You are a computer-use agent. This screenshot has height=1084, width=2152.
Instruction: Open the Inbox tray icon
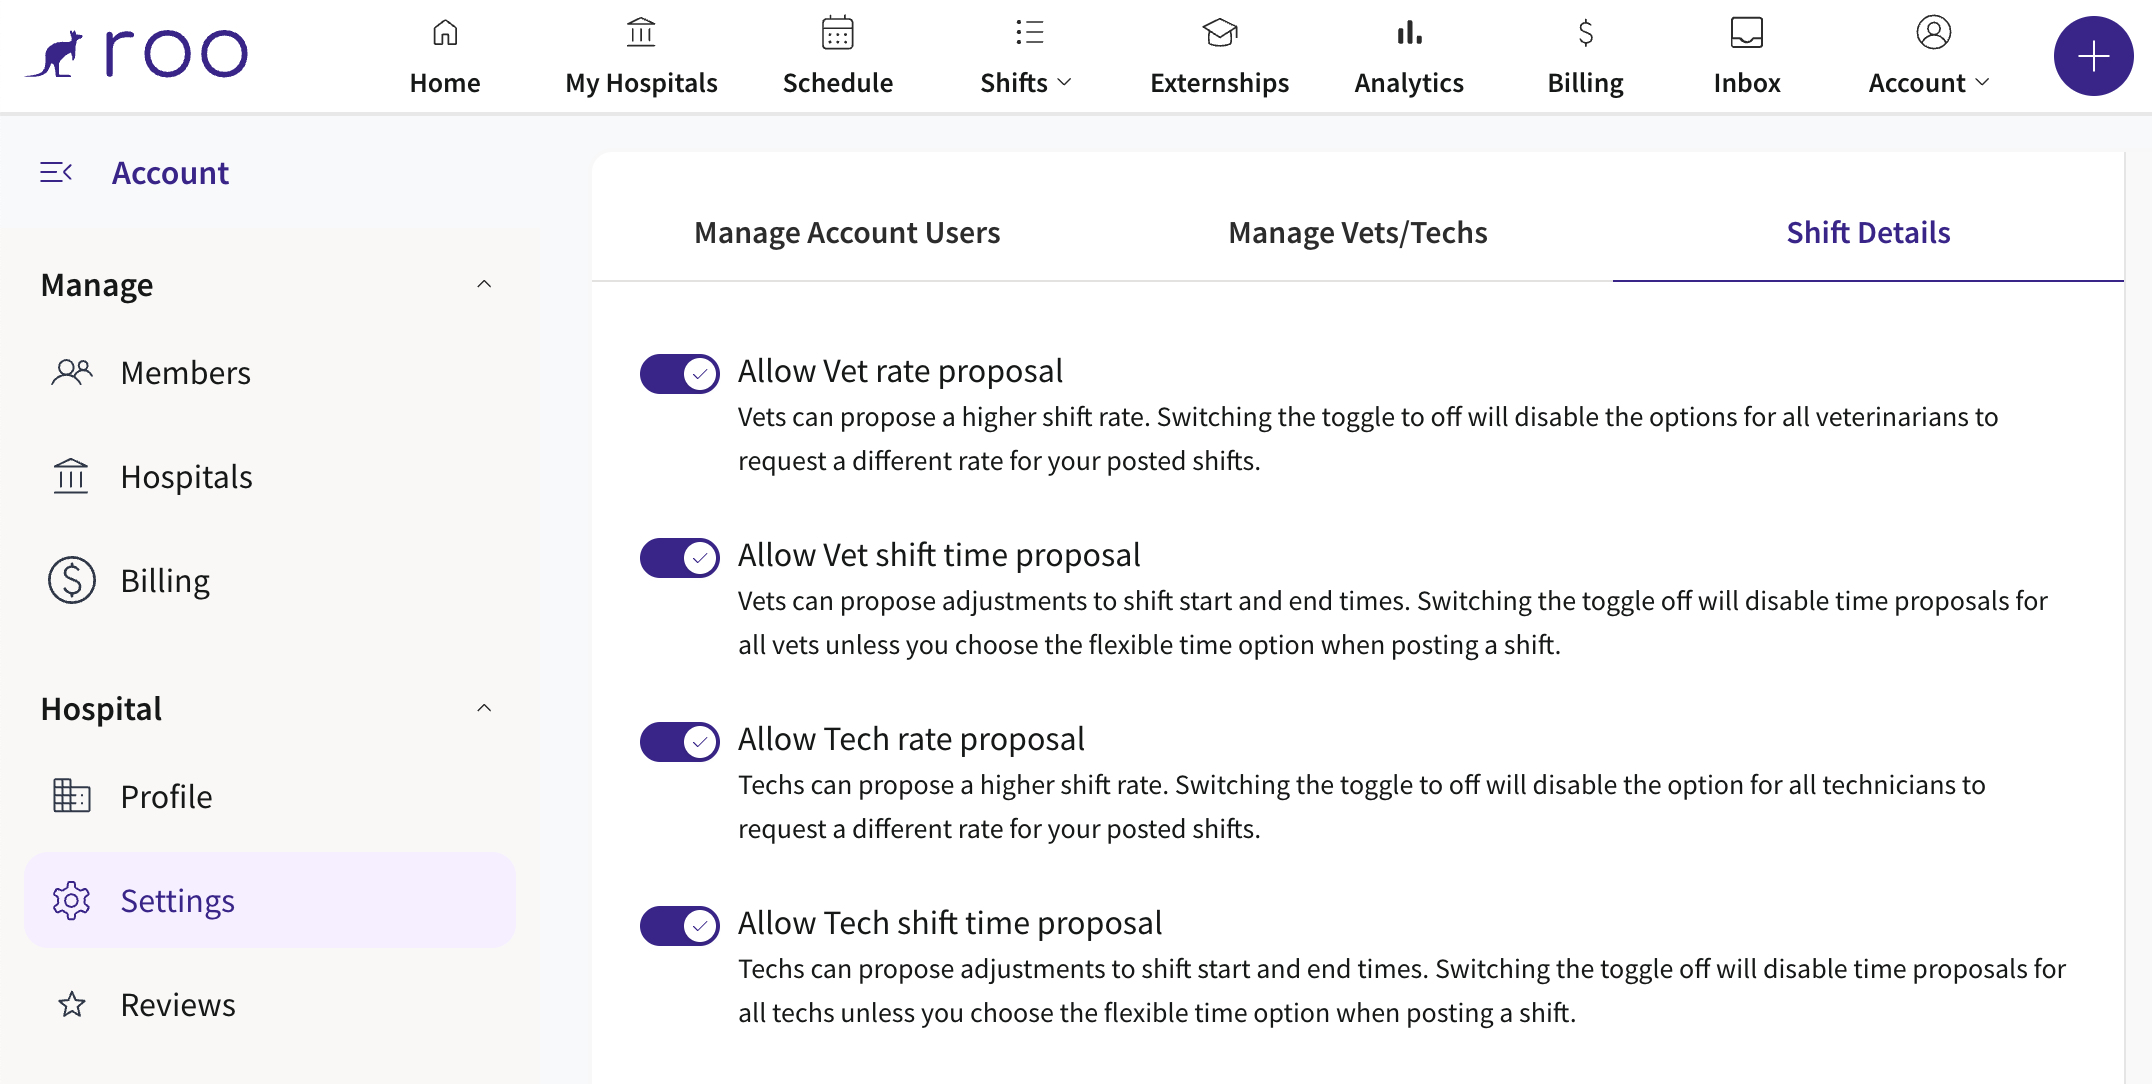click(x=1746, y=32)
